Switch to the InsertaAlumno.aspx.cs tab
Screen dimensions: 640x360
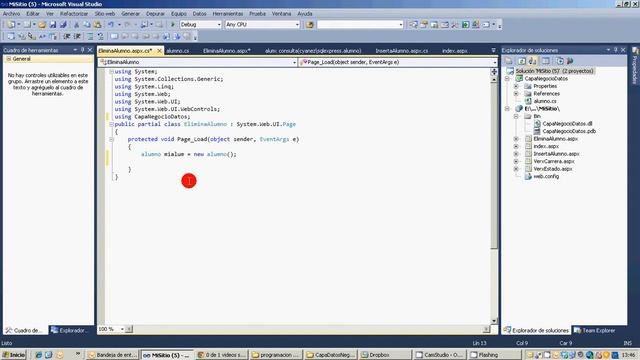402,51
